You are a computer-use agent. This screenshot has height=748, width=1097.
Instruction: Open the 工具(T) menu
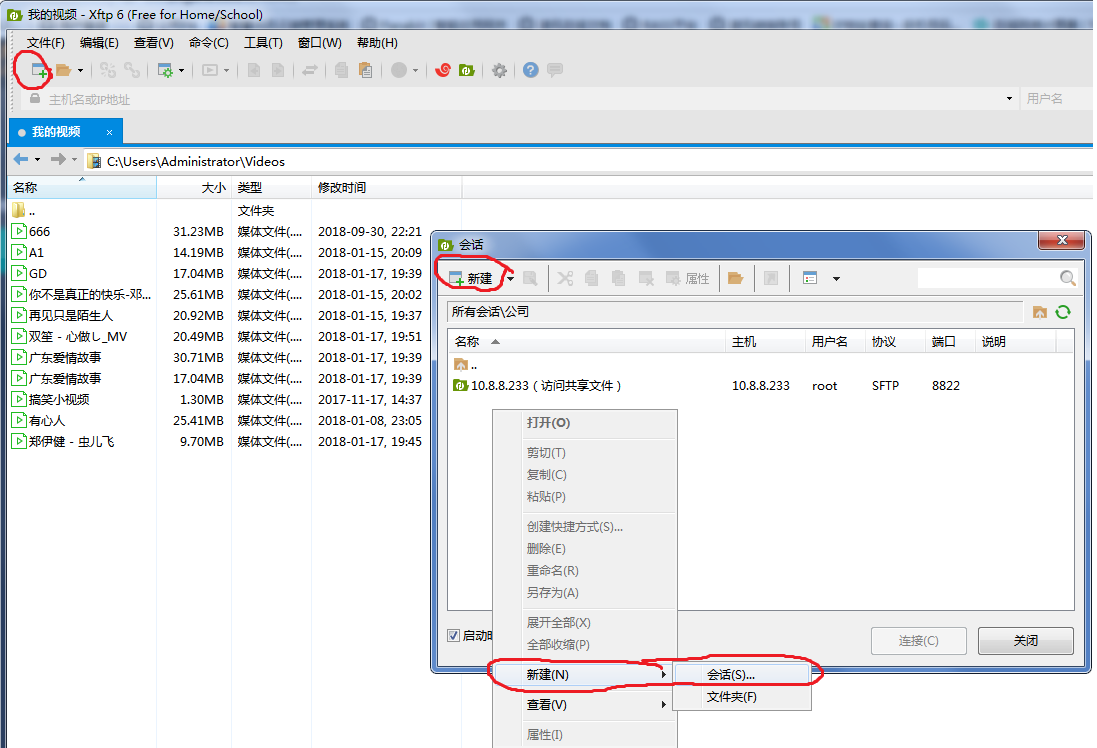point(263,43)
